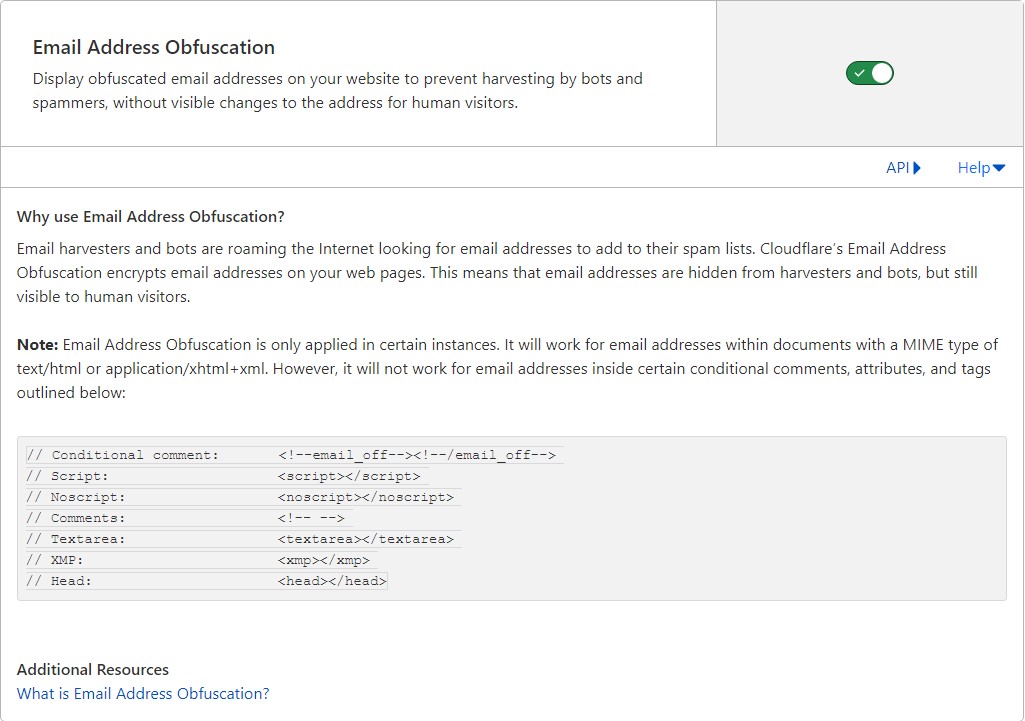Image resolution: width=1025 pixels, height=721 pixels.
Task: Collapse the Help section
Action: pos(981,168)
